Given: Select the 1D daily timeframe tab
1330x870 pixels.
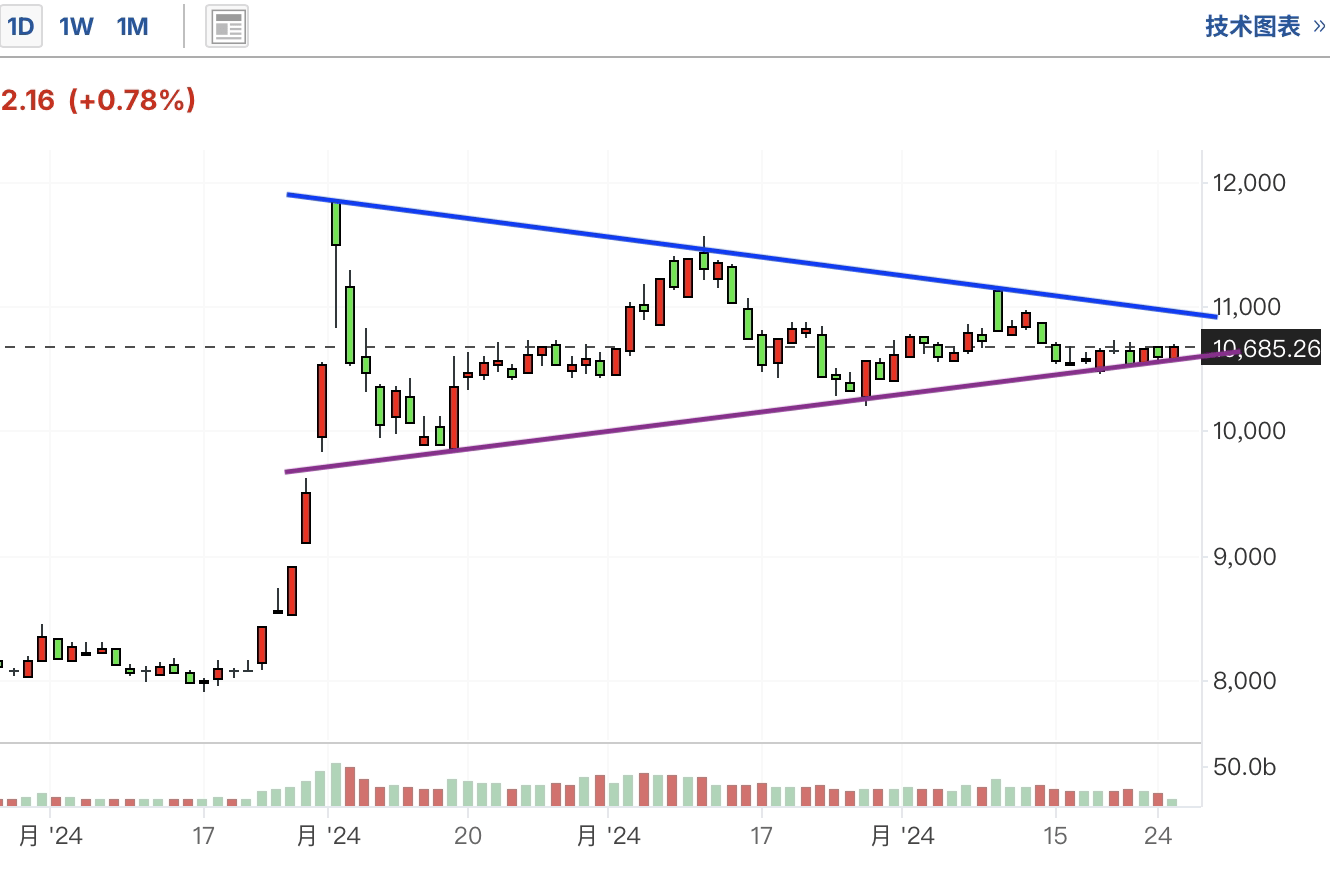Looking at the screenshot, I should pyautogui.click(x=20, y=27).
